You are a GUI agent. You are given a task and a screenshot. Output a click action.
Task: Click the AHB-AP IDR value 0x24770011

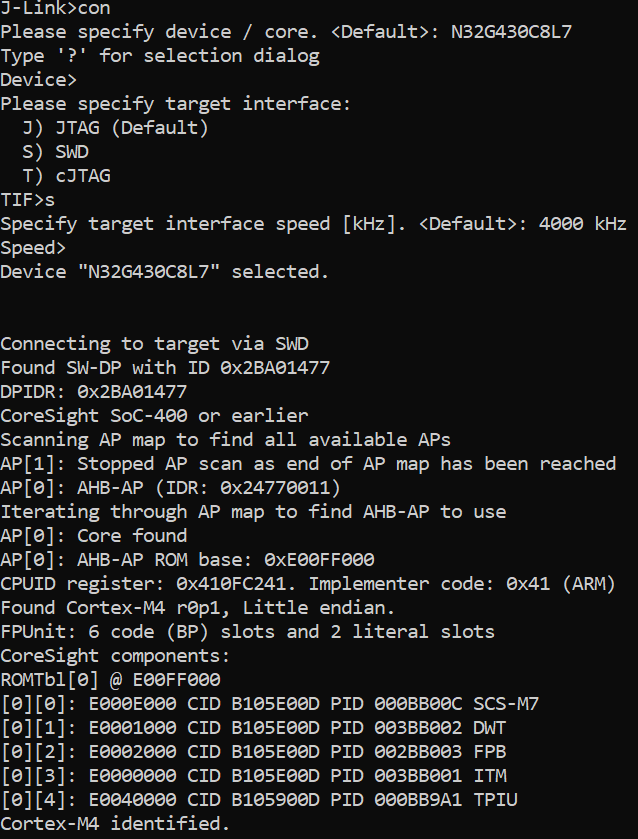coord(281,488)
